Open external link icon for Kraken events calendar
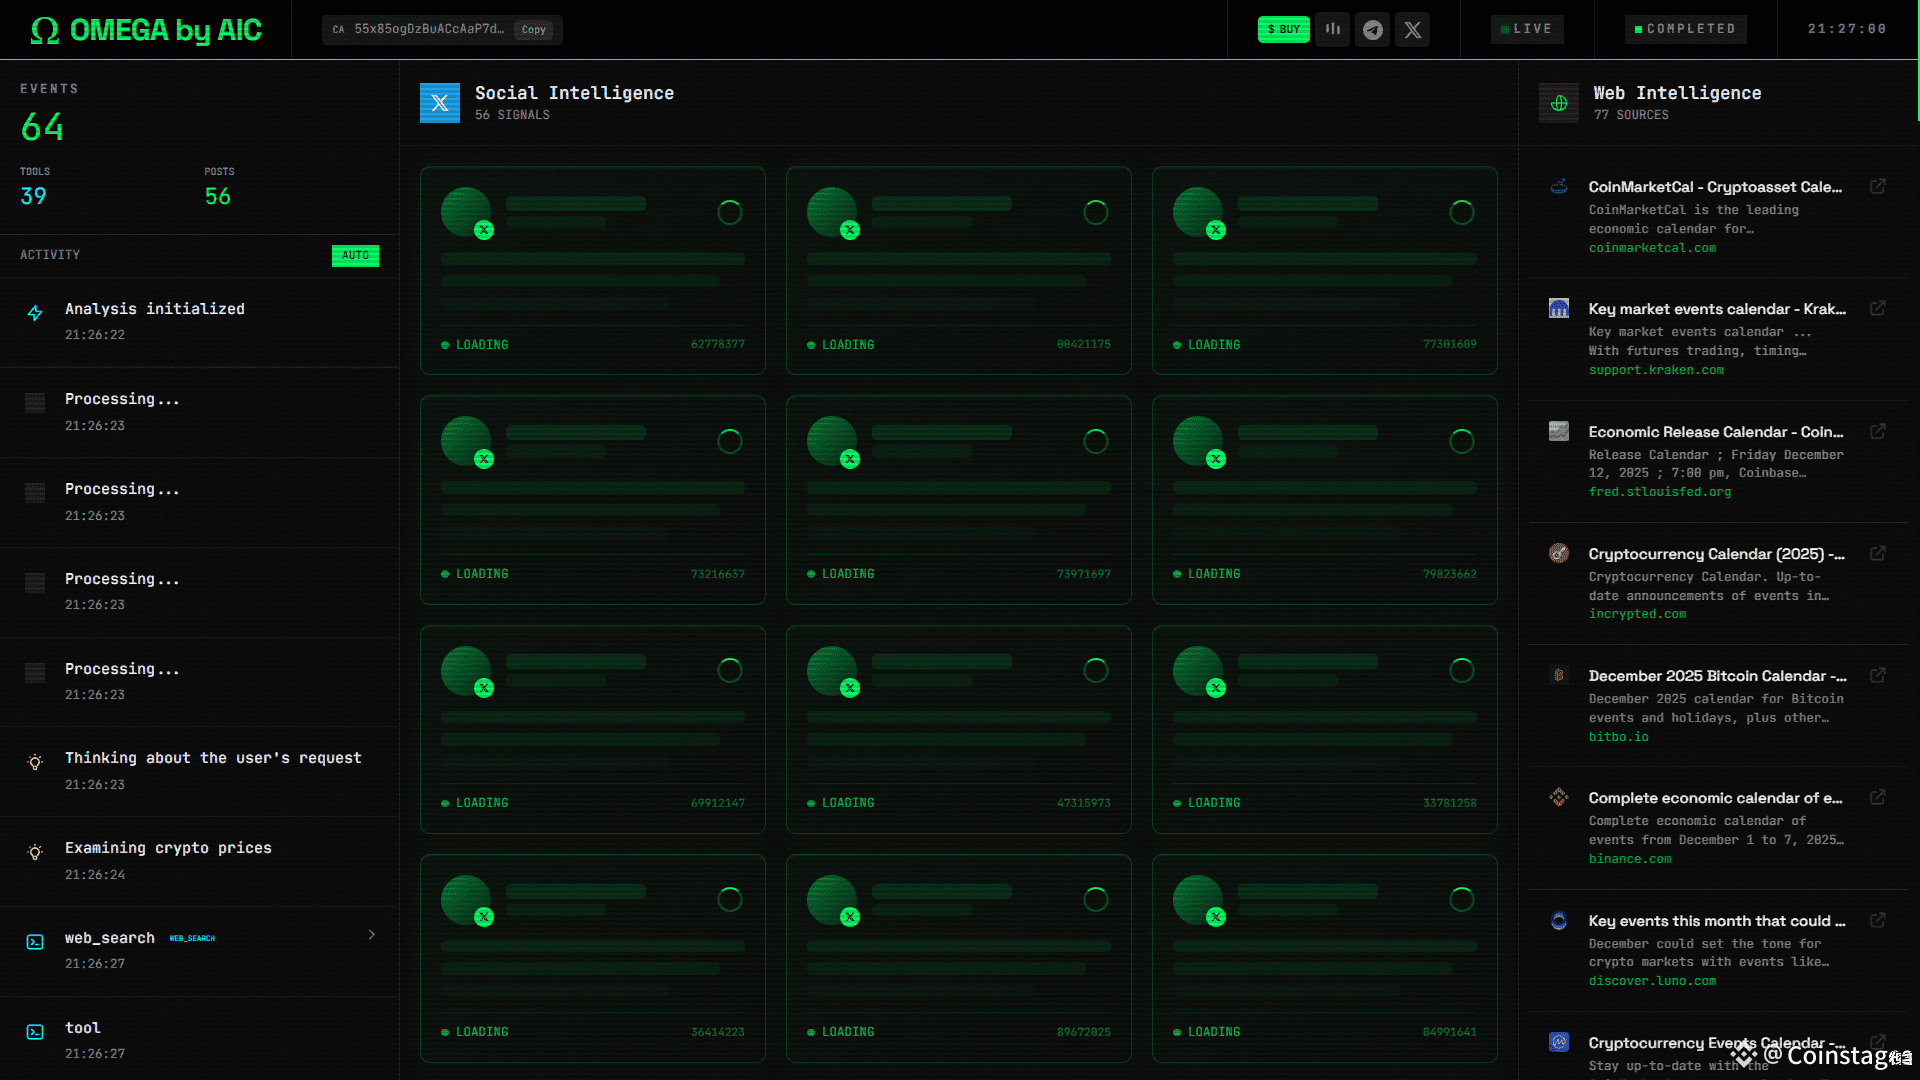Image resolution: width=1920 pixels, height=1080 pixels. (x=1878, y=308)
